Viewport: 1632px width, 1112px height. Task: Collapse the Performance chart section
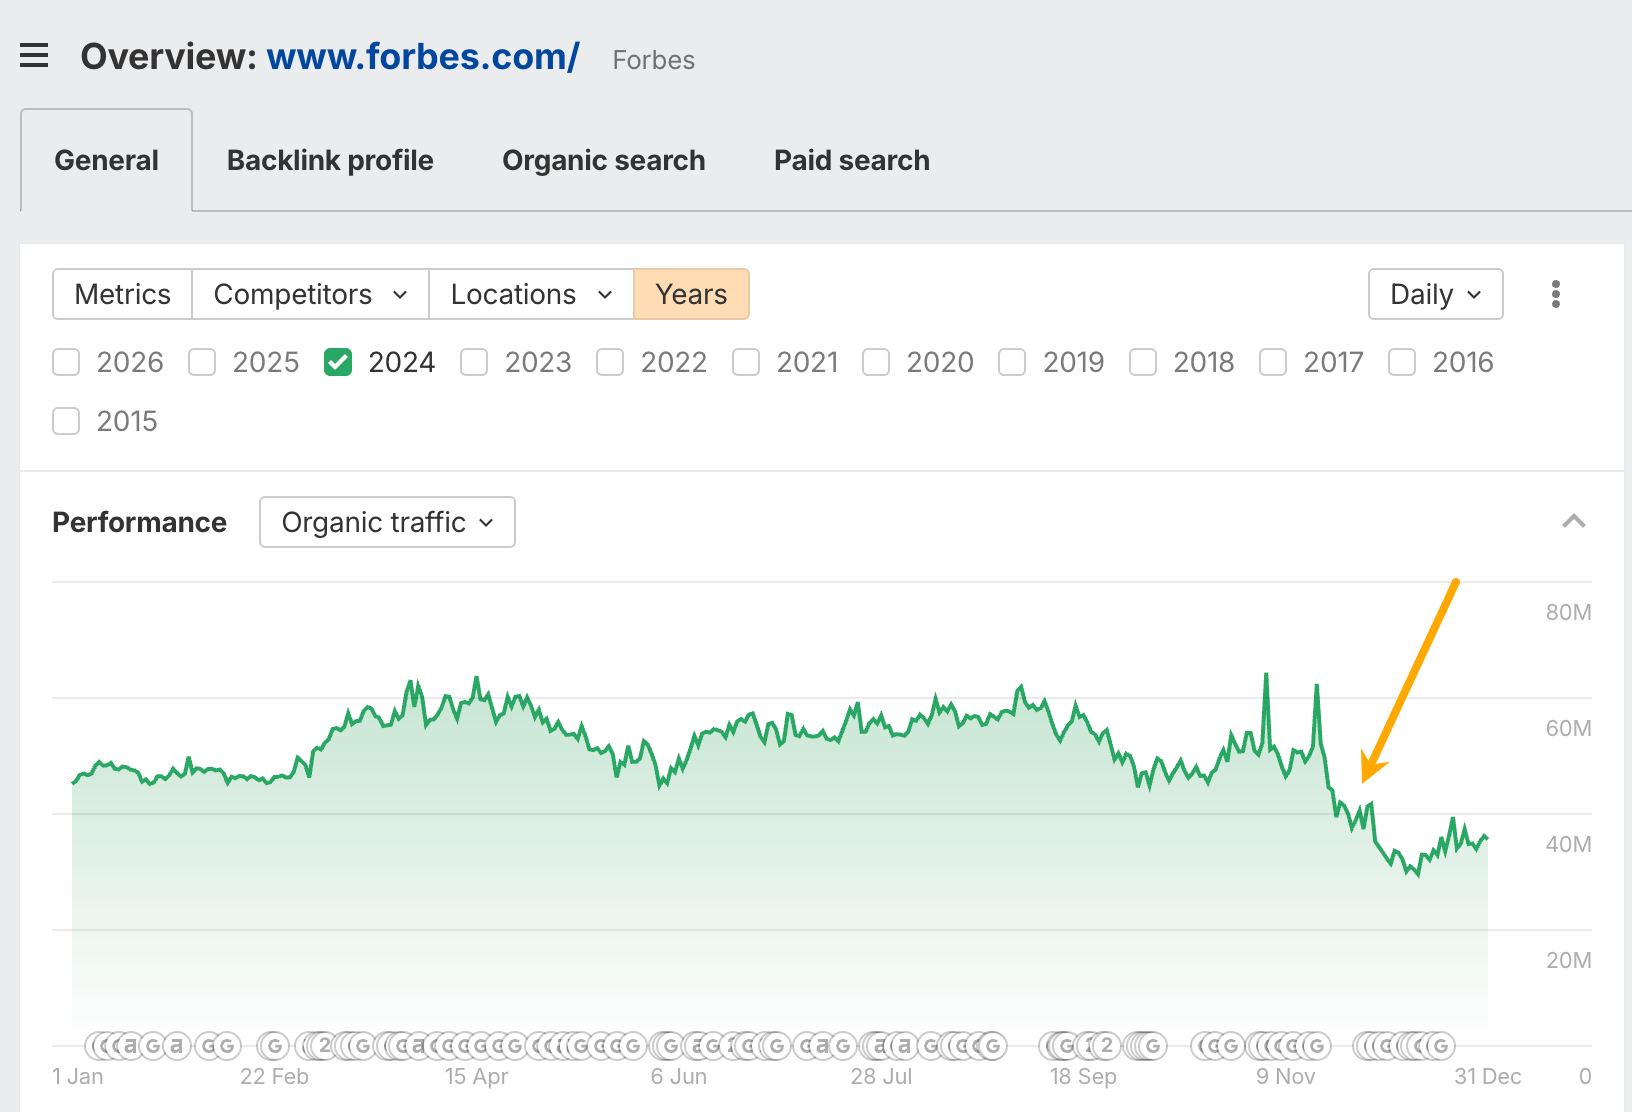(x=1574, y=521)
